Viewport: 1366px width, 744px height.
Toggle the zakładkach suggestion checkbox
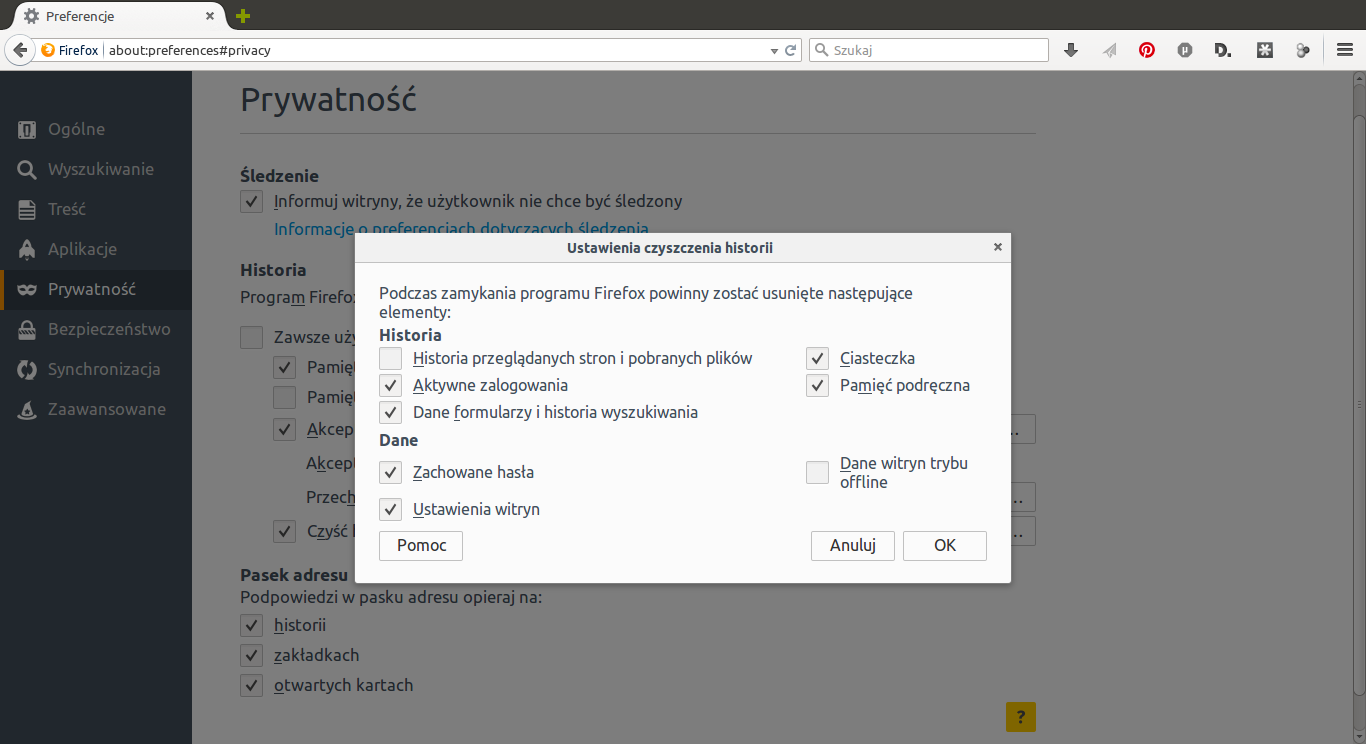tap(251, 656)
